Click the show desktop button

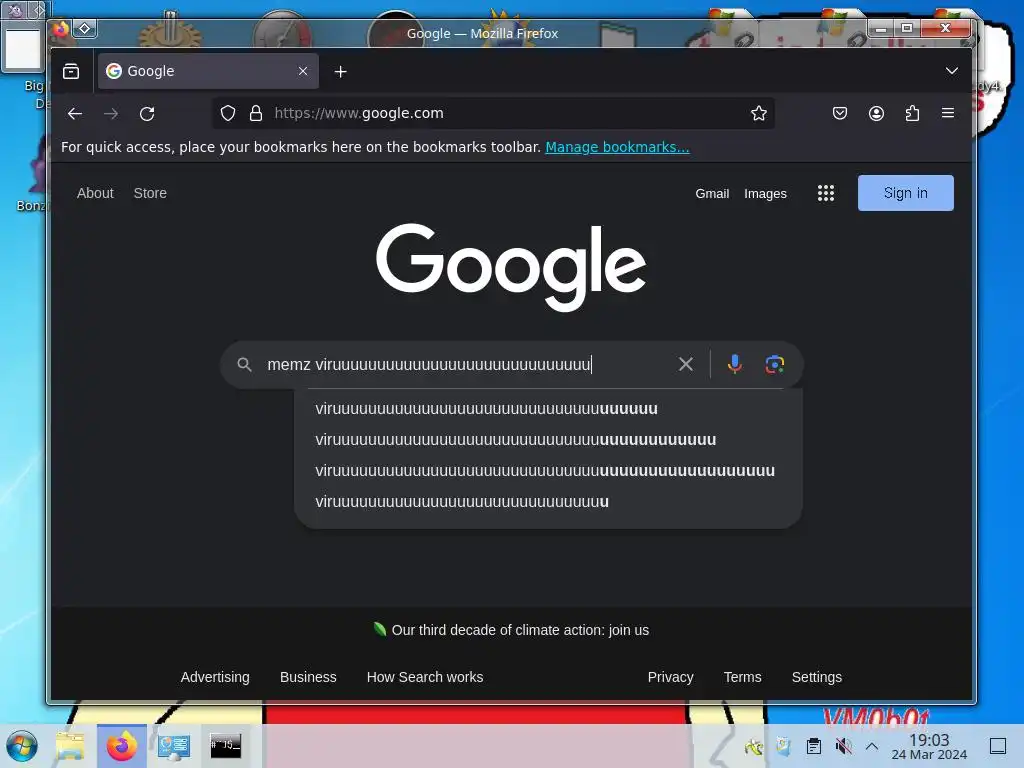998,746
